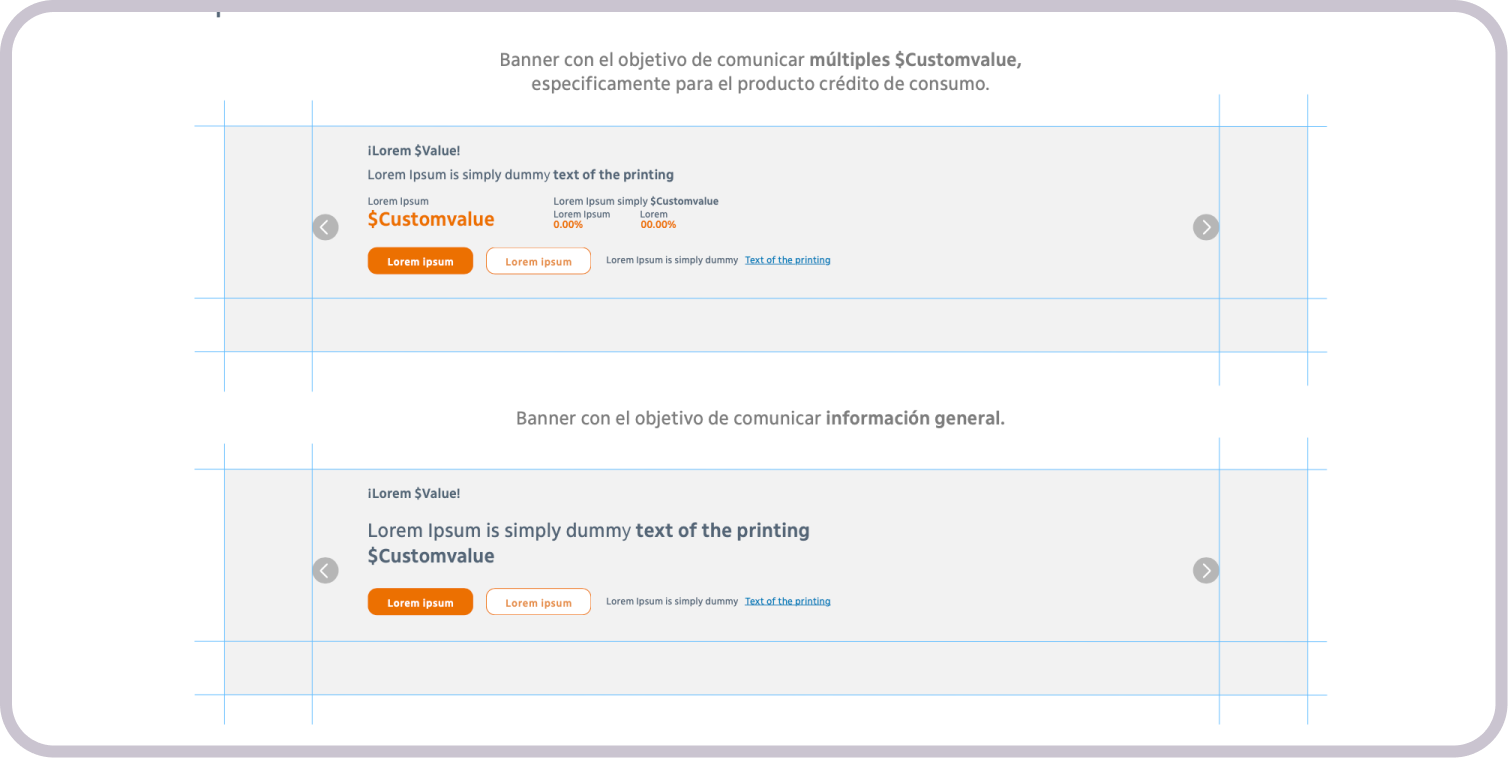The image size is (1508, 758).
Task: Click 'Lorem Ipsum is simply dummy text of the printing' subtitle in credit banner
Action: (x=520, y=175)
